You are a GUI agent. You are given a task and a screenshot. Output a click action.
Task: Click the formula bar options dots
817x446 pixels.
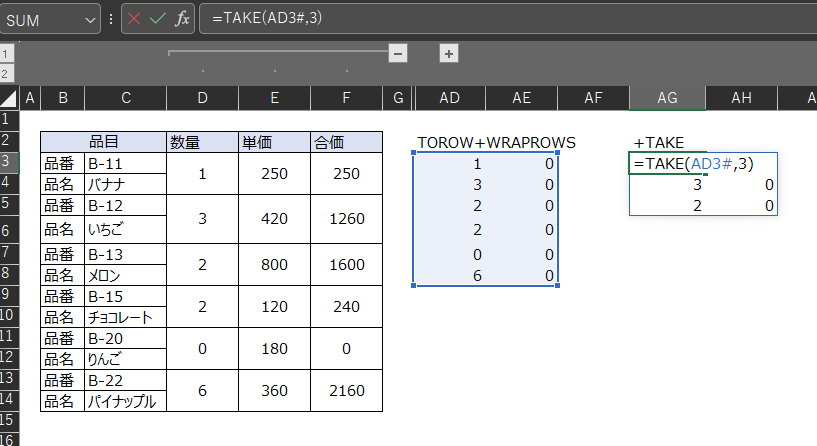pyautogui.click(x=111, y=19)
